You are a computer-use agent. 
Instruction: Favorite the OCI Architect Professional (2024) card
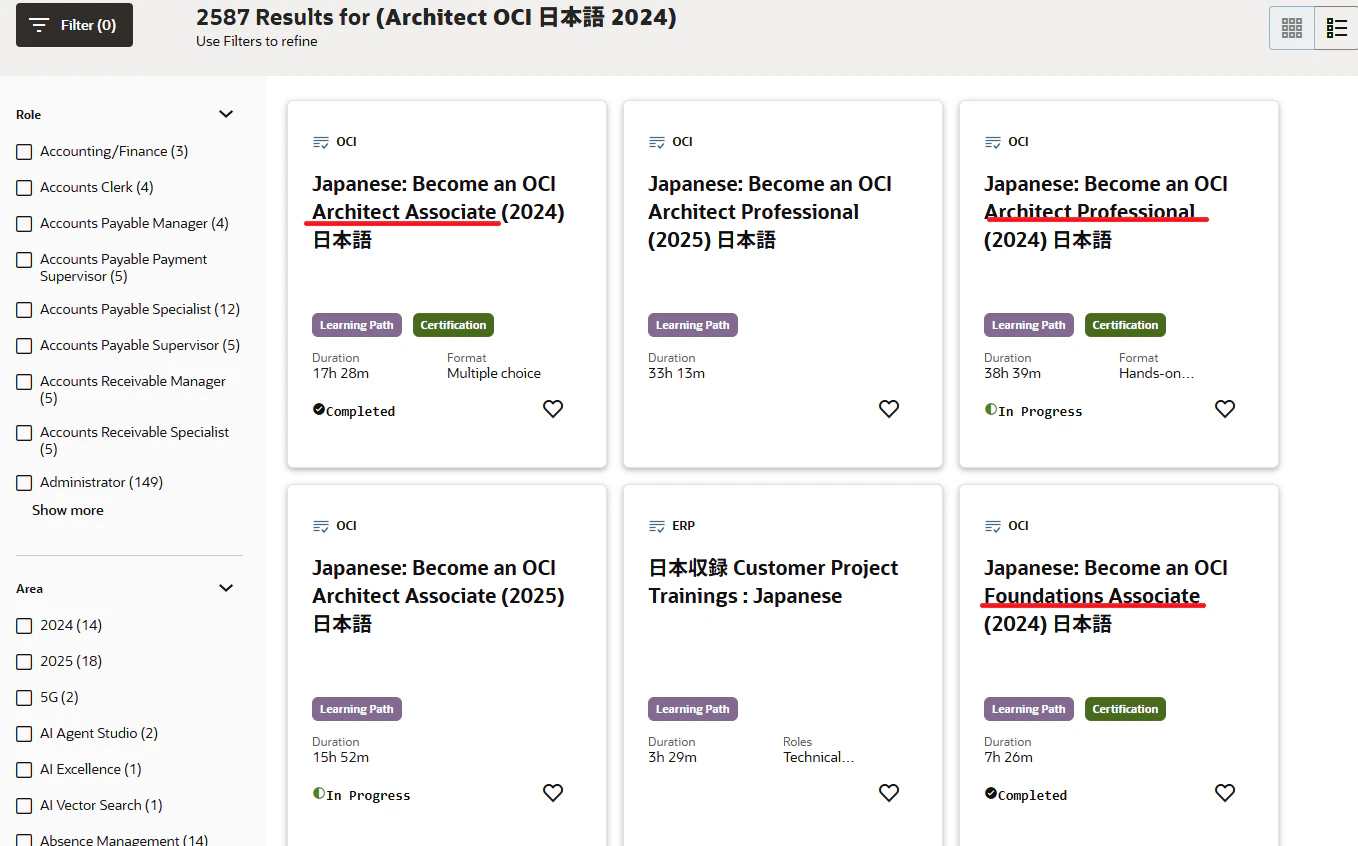click(x=1225, y=409)
